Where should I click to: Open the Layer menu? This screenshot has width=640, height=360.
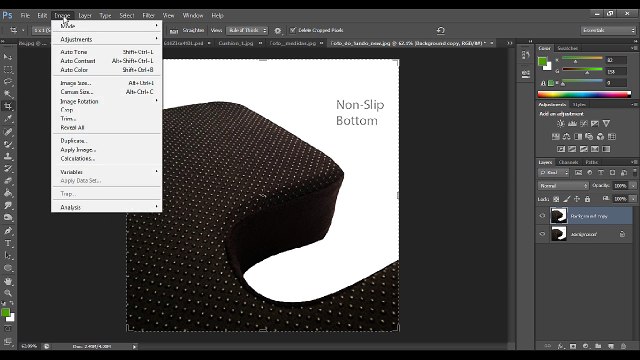pyautogui.click(x=85, y=16)
